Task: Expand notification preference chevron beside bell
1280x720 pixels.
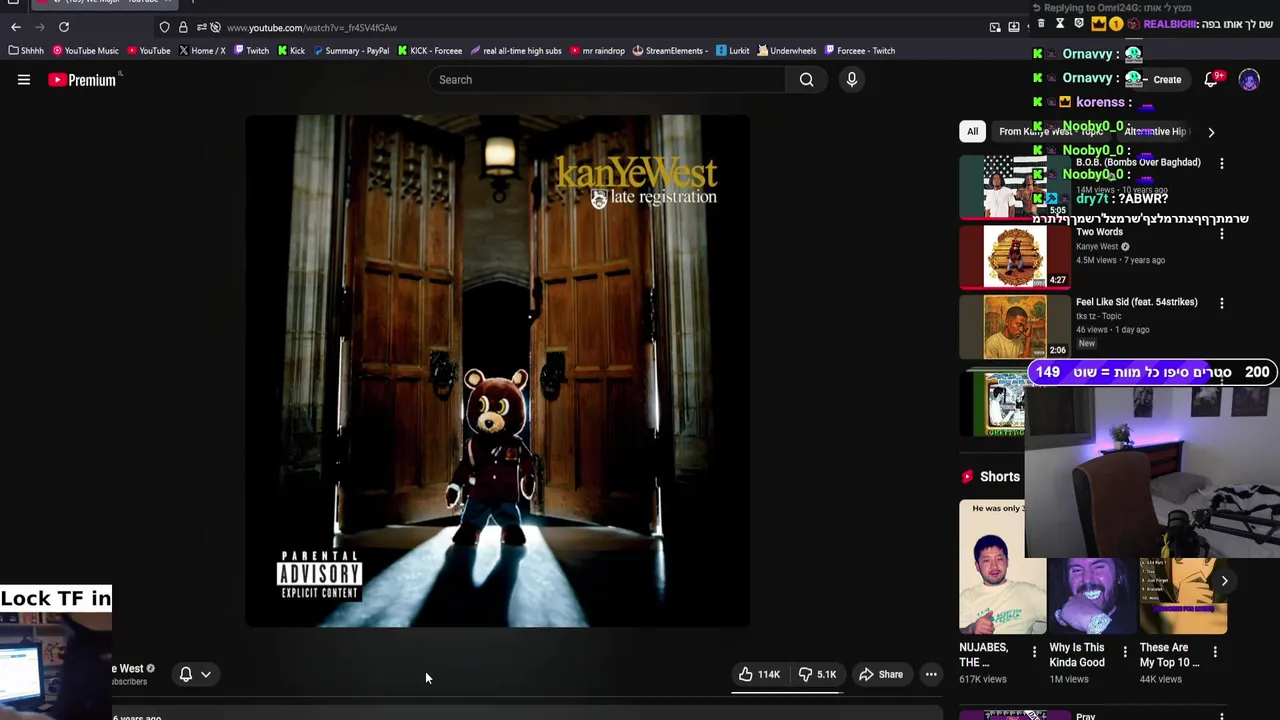Action: click(x=205, y=674)
